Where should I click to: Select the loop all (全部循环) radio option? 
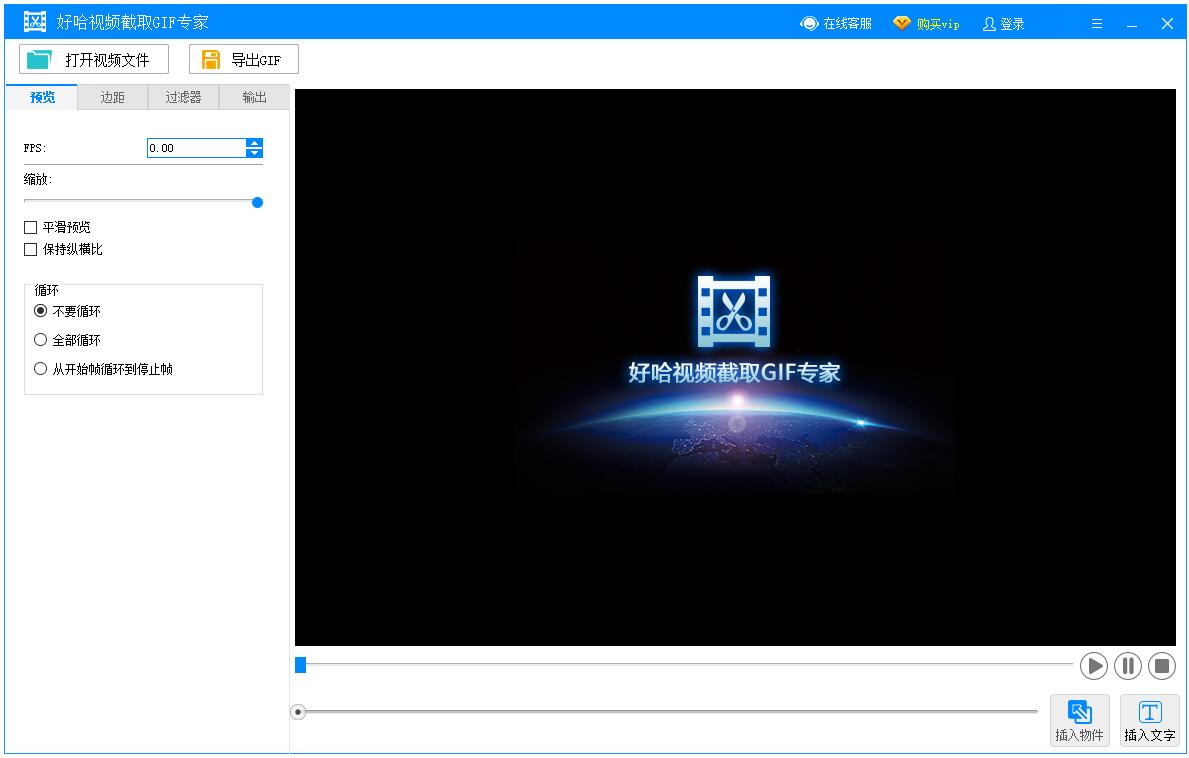point(41,340)
